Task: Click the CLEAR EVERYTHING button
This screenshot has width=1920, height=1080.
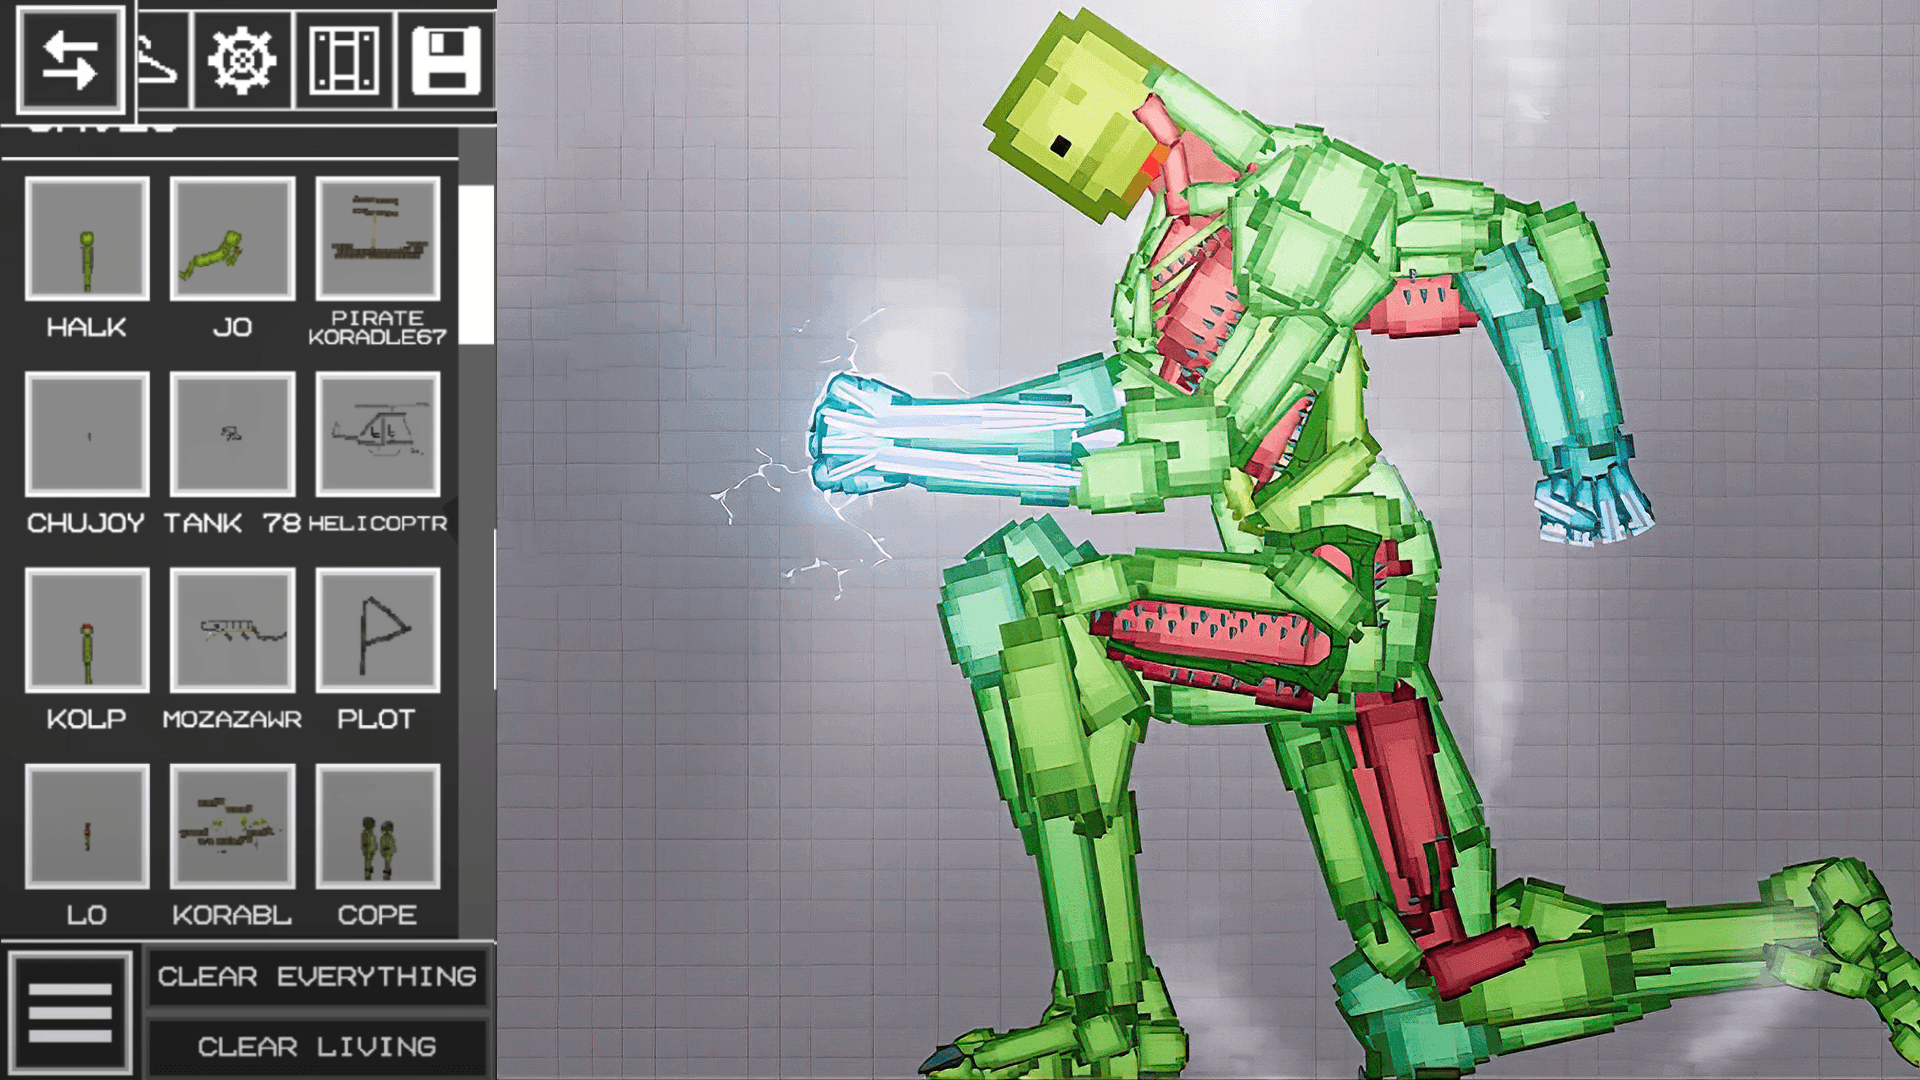Action: (317, 976)
